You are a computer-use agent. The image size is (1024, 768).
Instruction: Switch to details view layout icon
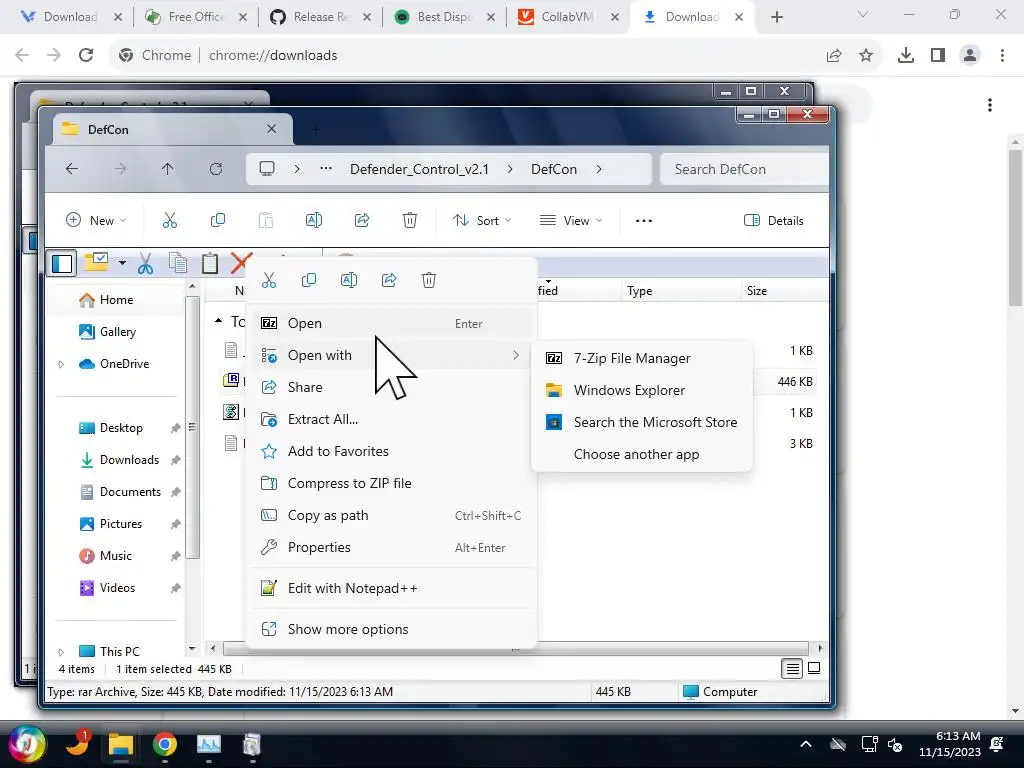(x=792, y=668)
